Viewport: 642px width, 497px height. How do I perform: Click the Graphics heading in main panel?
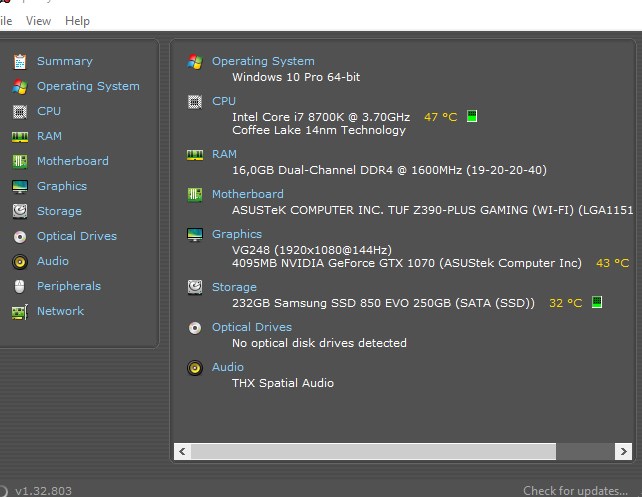pyautogui.click(x=237, y=234)
